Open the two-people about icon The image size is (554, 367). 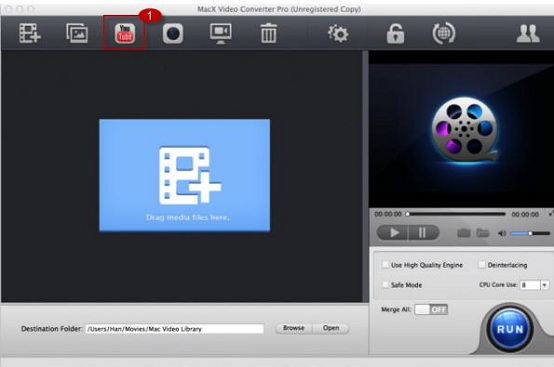point(528,34)
